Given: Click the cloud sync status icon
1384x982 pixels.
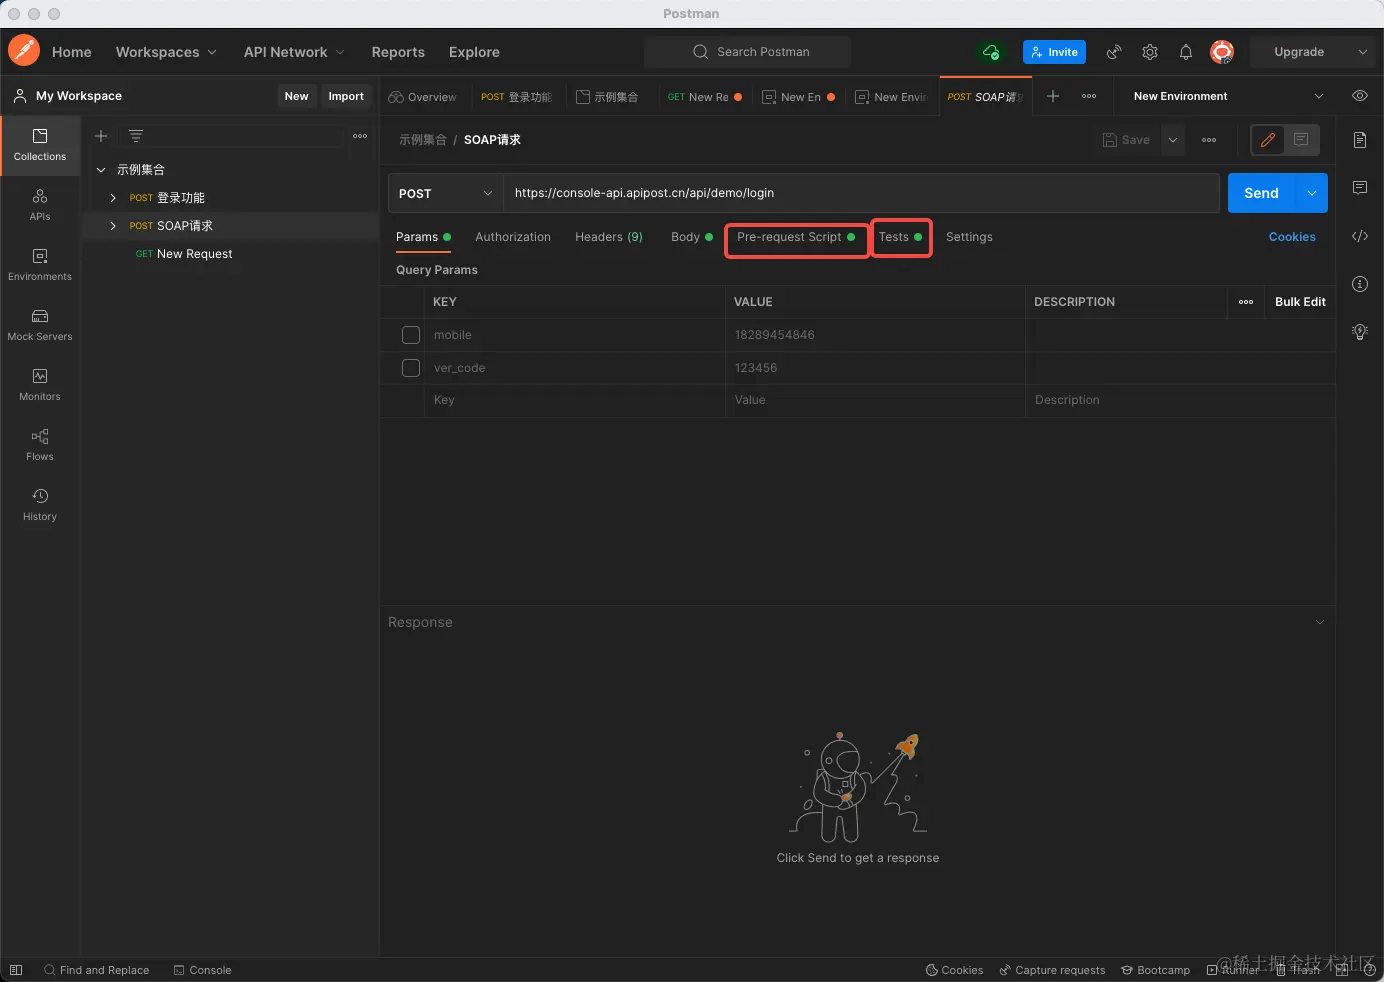Looking at the screenshot, I should (x=991, y=52).
